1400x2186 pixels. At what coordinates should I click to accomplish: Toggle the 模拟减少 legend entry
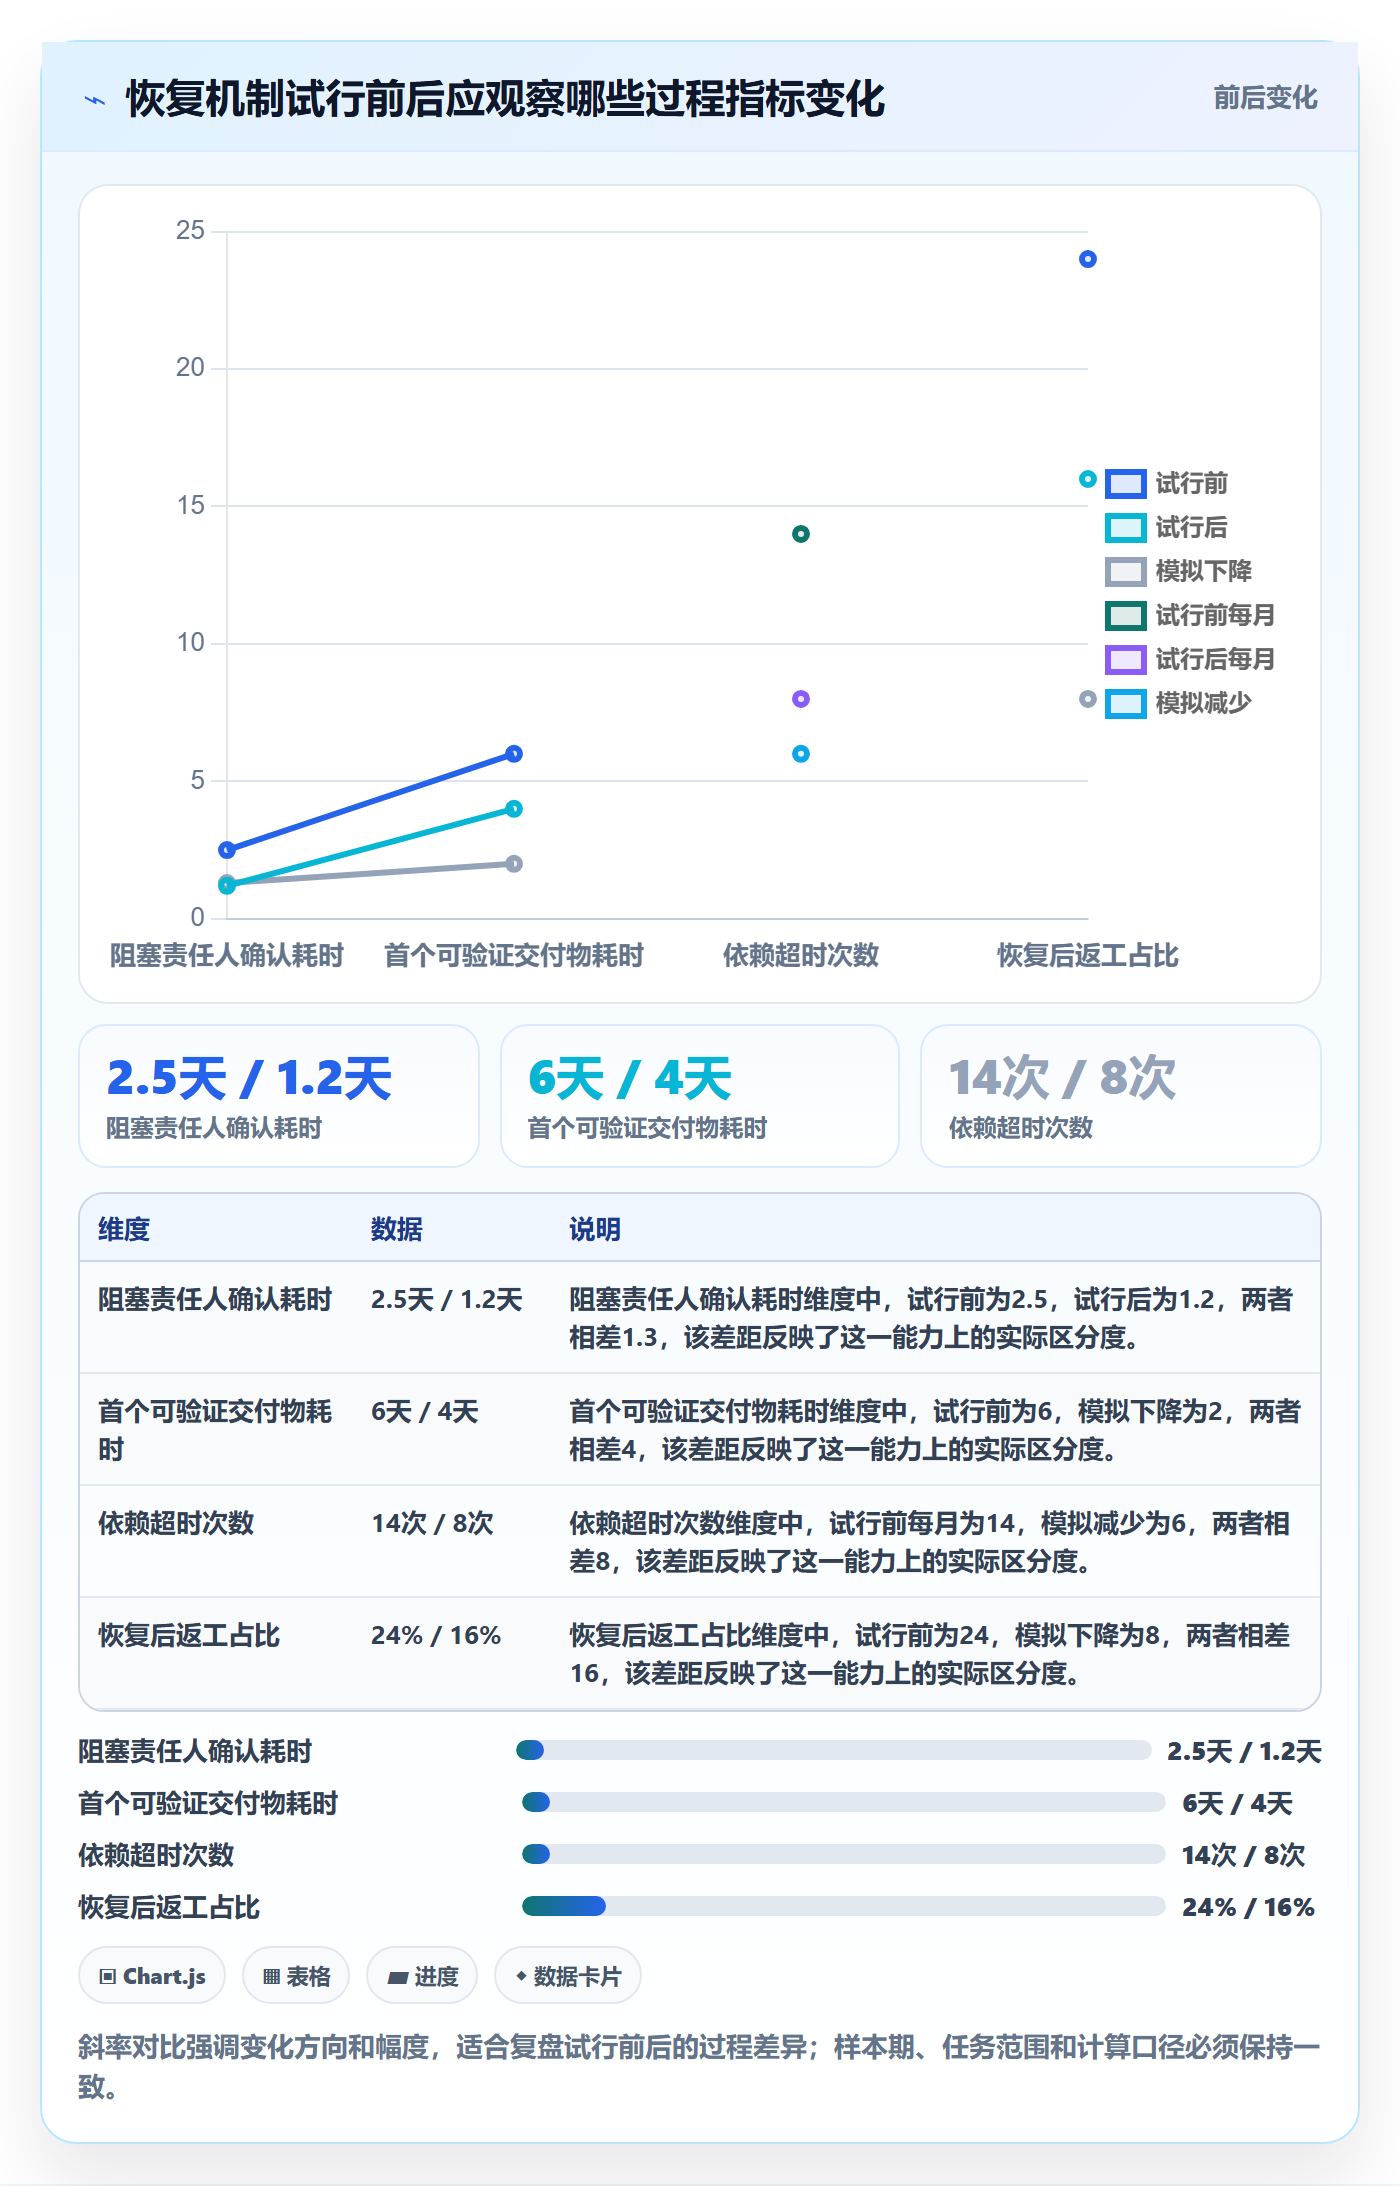[x=1179, y=704]
